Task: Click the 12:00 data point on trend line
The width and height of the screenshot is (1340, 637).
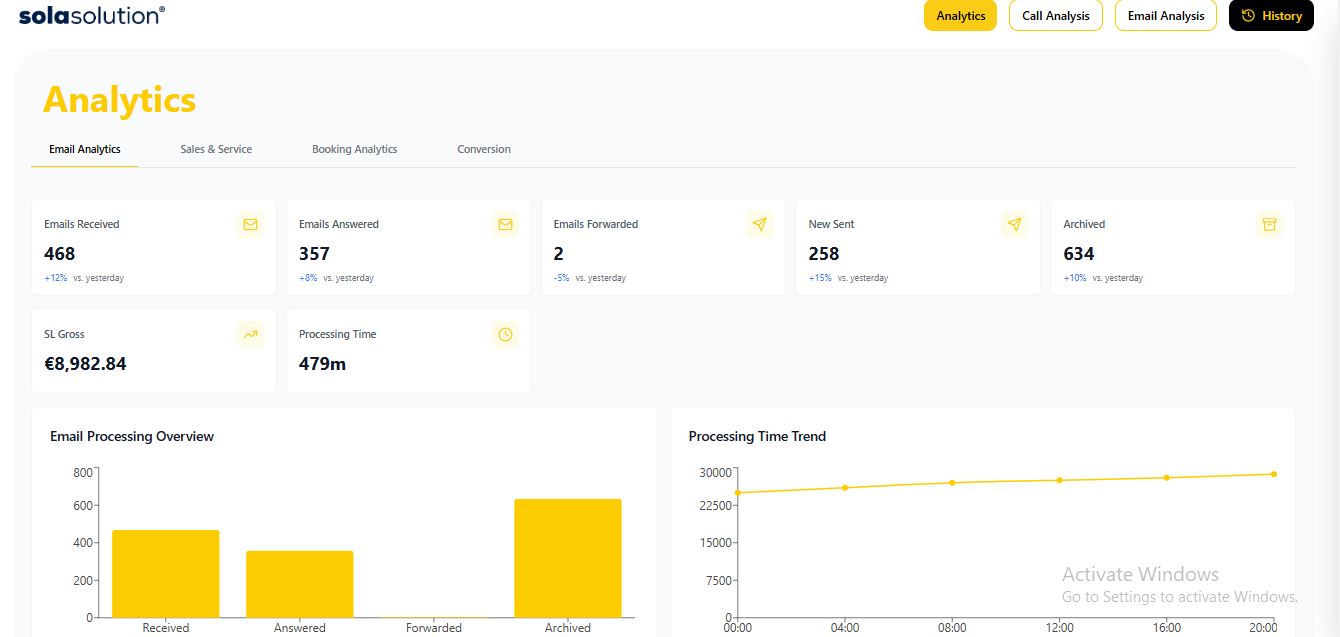Action: pos(1059,480)
